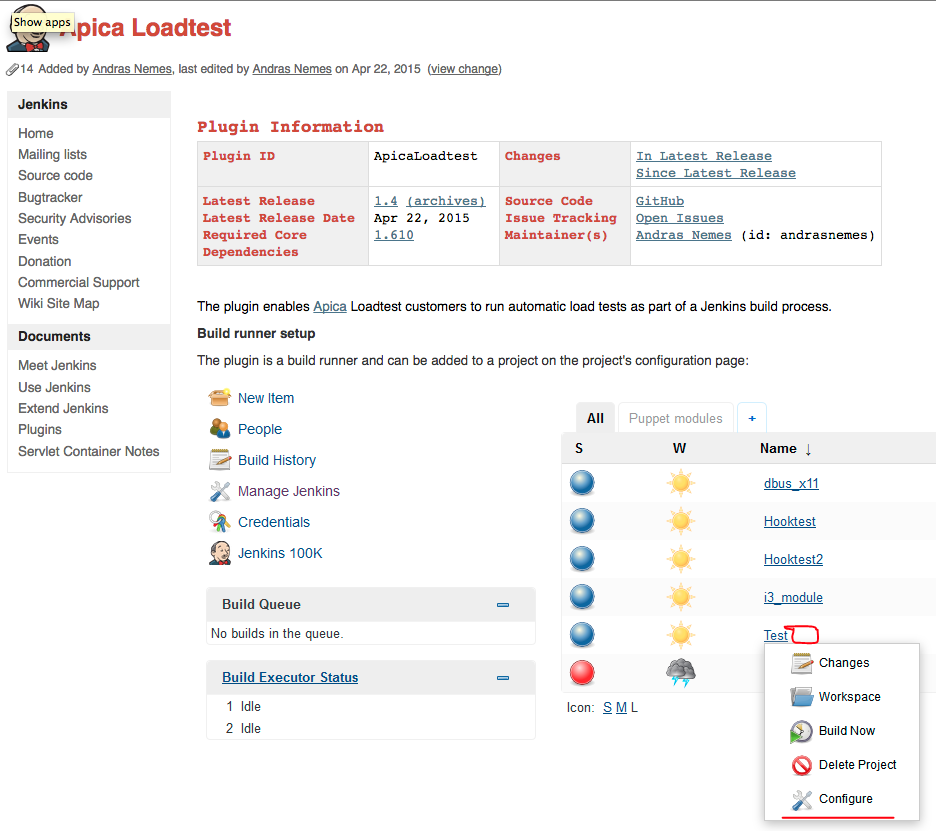
Task: Open Plugins in Documents sidebar
Action: pyautogui.click(x=39, y=429)
